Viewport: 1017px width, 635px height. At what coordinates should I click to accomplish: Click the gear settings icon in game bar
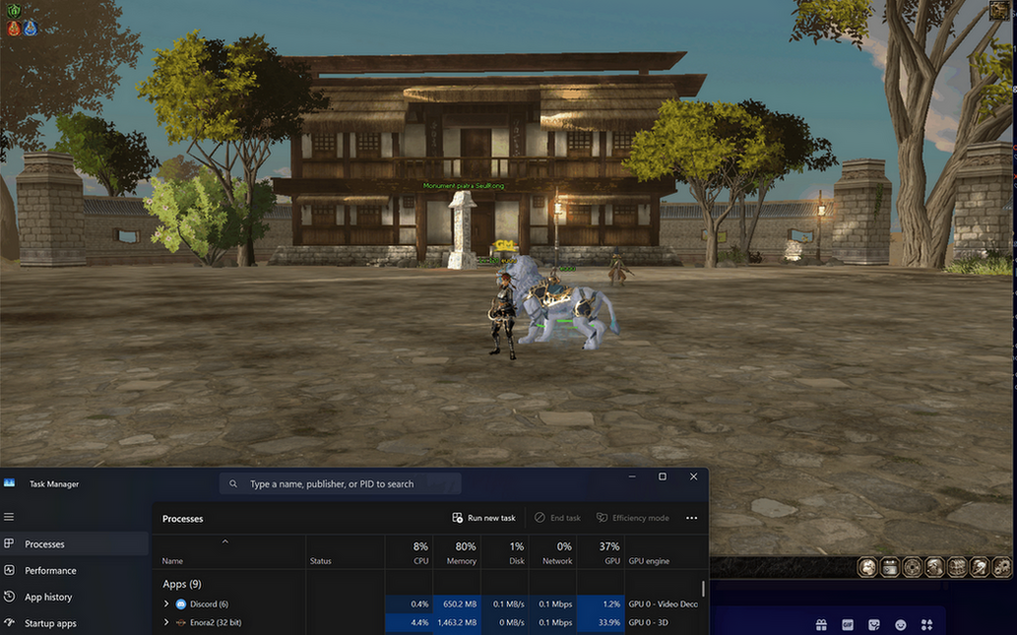point(1001,567)
